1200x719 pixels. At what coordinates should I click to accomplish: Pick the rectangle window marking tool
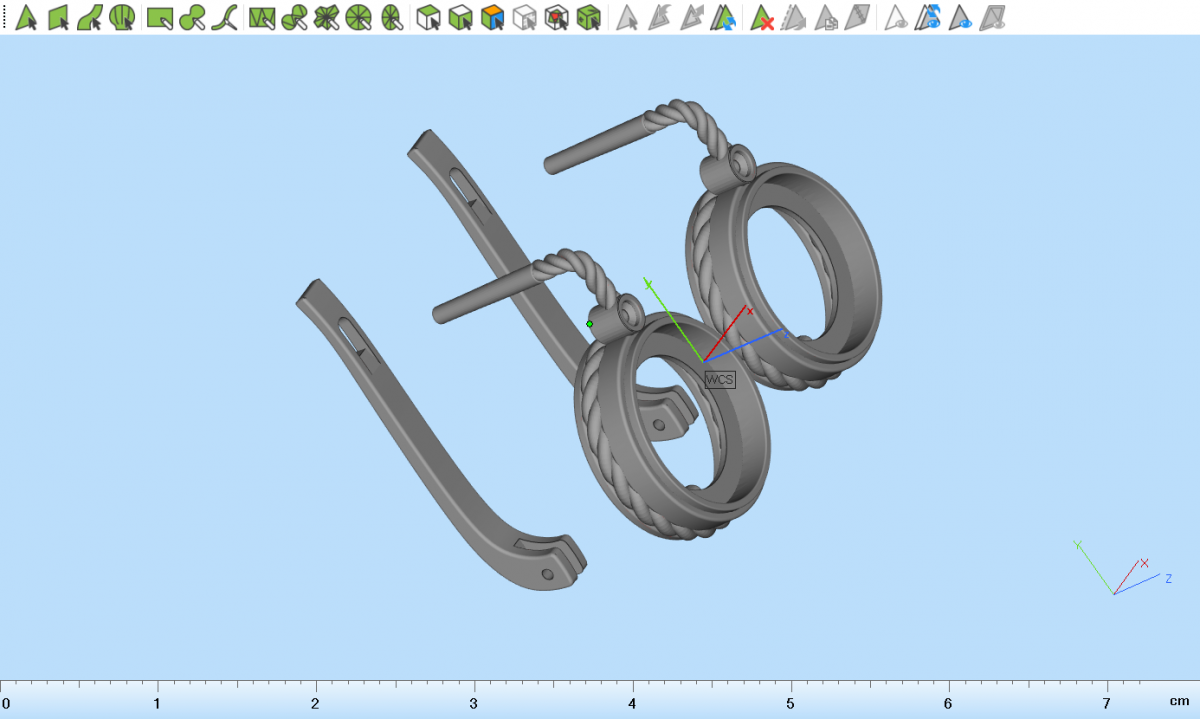(160, 17)
